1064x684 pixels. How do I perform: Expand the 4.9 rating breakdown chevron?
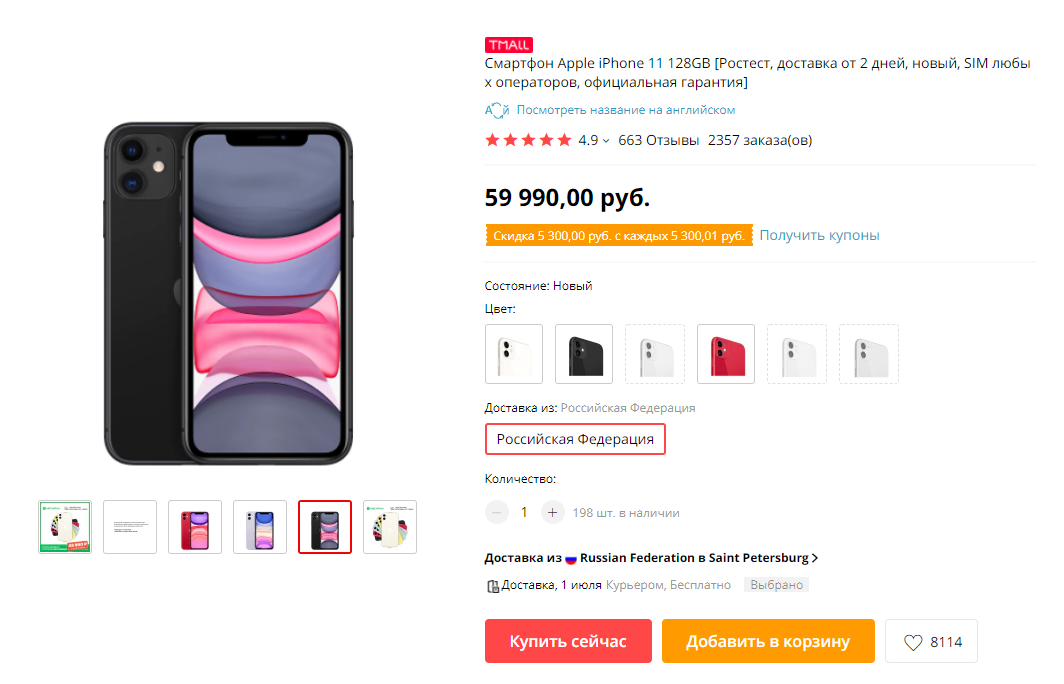coord(606,141)
